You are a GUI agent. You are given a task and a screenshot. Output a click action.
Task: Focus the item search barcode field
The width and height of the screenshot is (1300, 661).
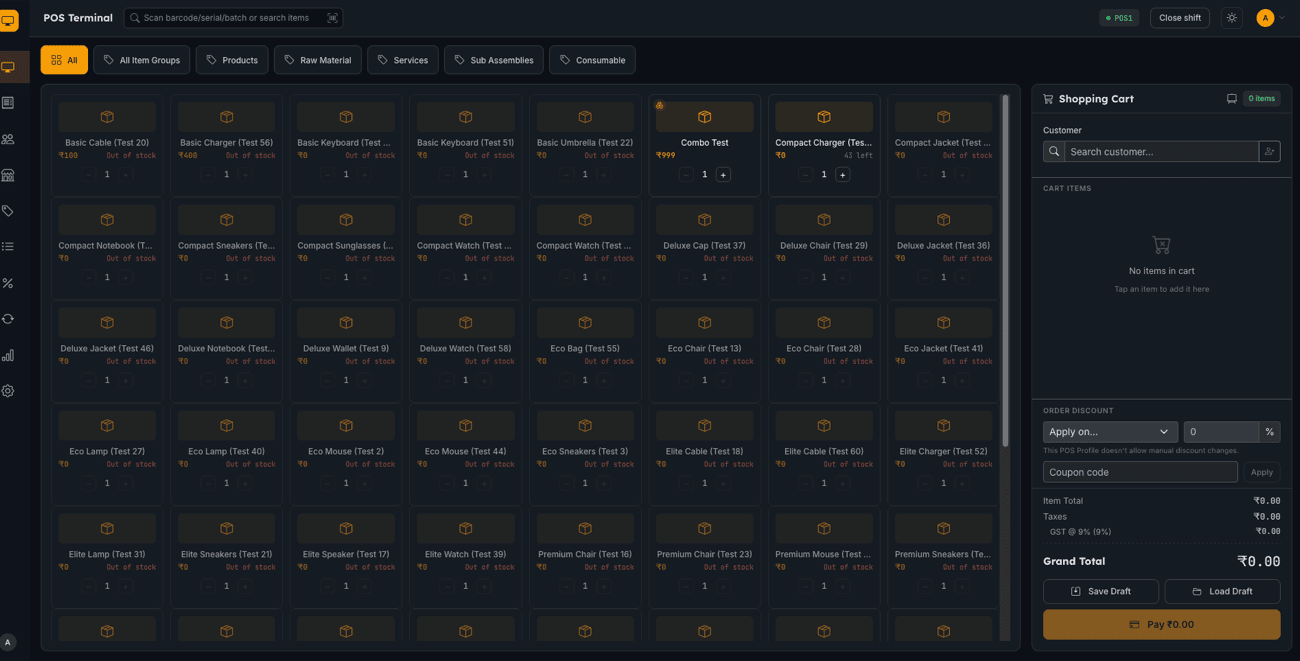click(233, 18)
